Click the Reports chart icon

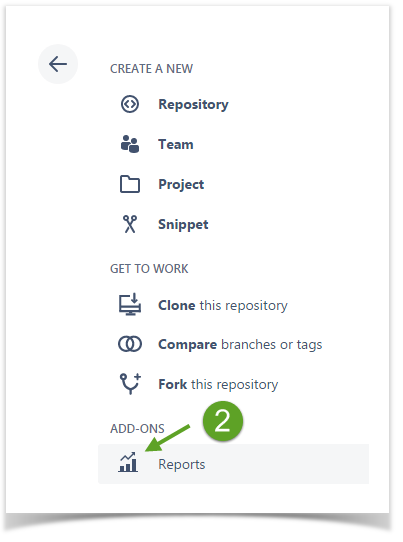(x=128, y=462)
